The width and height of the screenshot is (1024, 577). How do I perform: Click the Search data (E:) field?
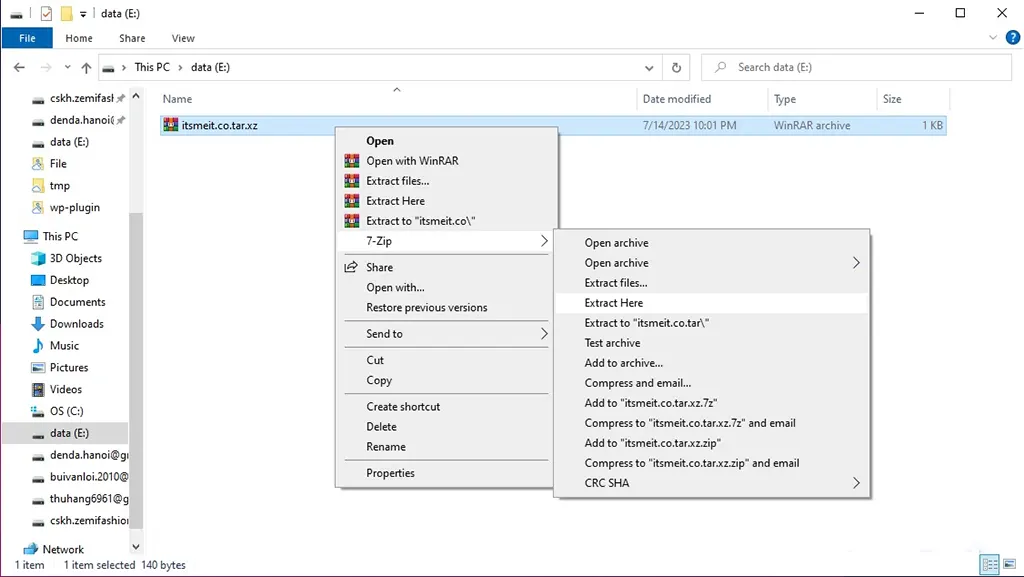860,68
